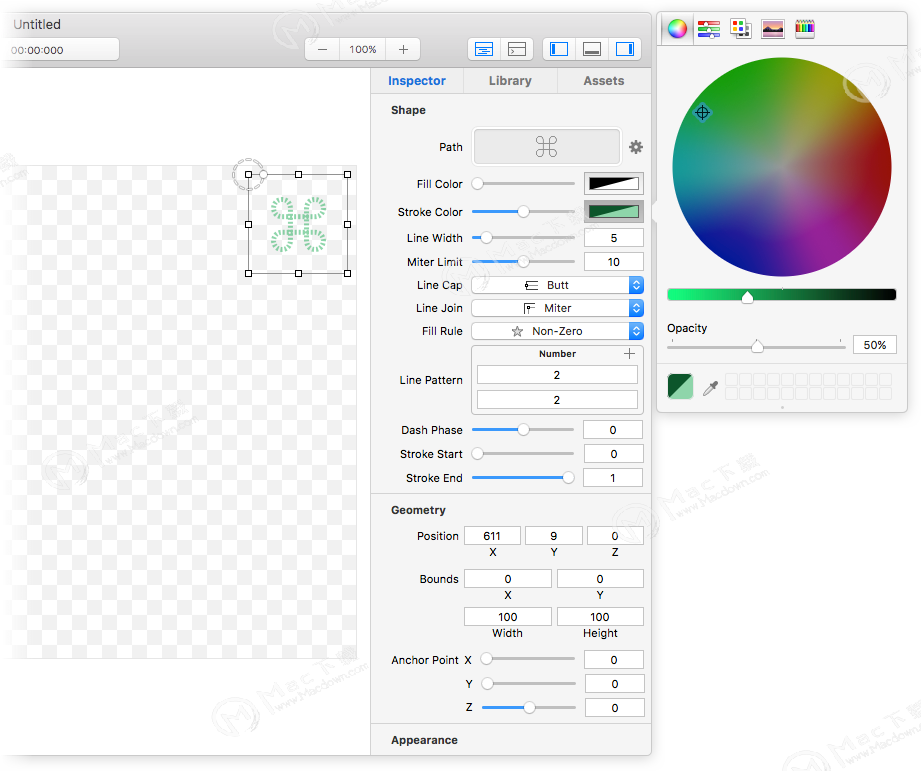Image resolution: width=921 pixels, height=771 pixels.
Task: Open the color wheel picker tab
Action: 677,28
